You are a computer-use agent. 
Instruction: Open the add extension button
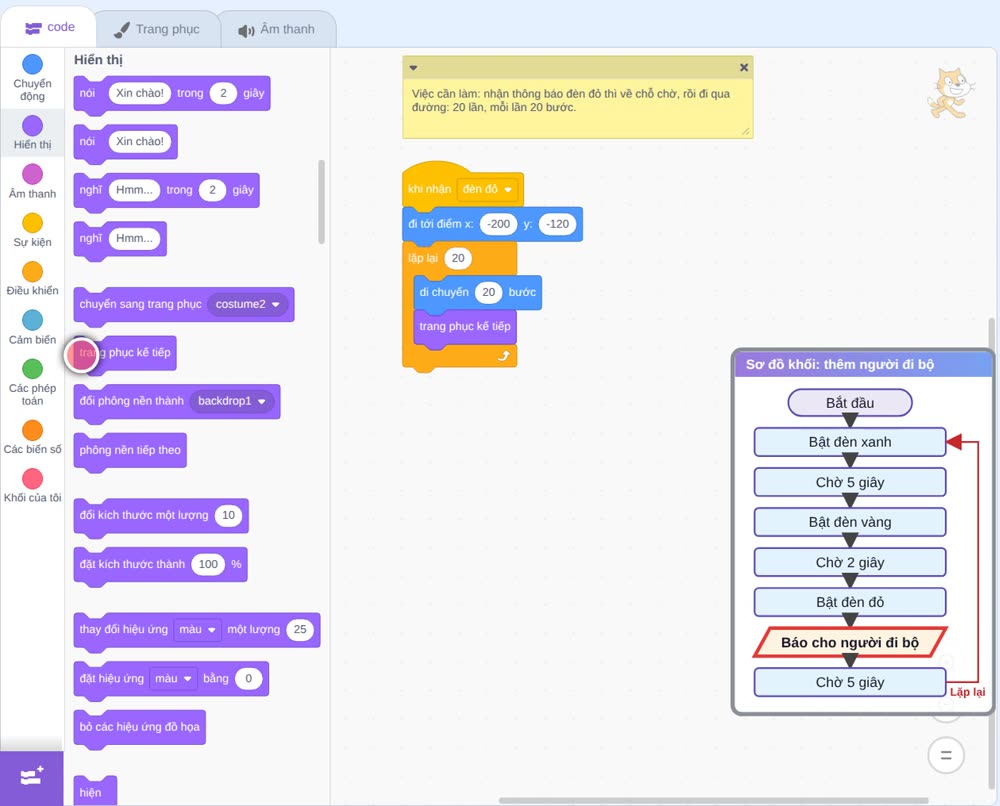[32, 777]
